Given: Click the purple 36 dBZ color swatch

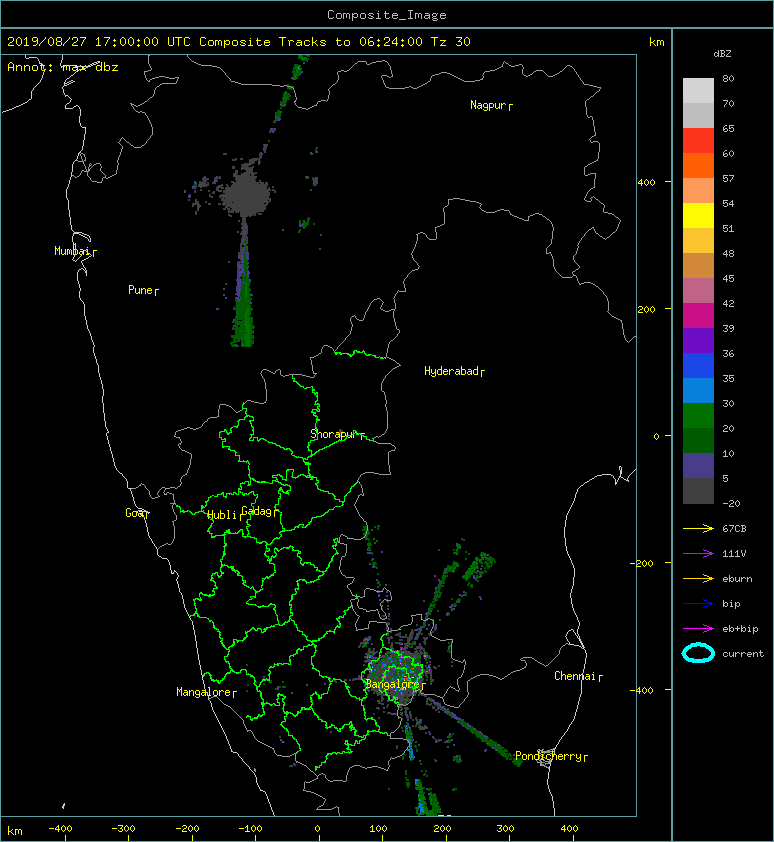Looking at the screenshot, I should 698,340.
